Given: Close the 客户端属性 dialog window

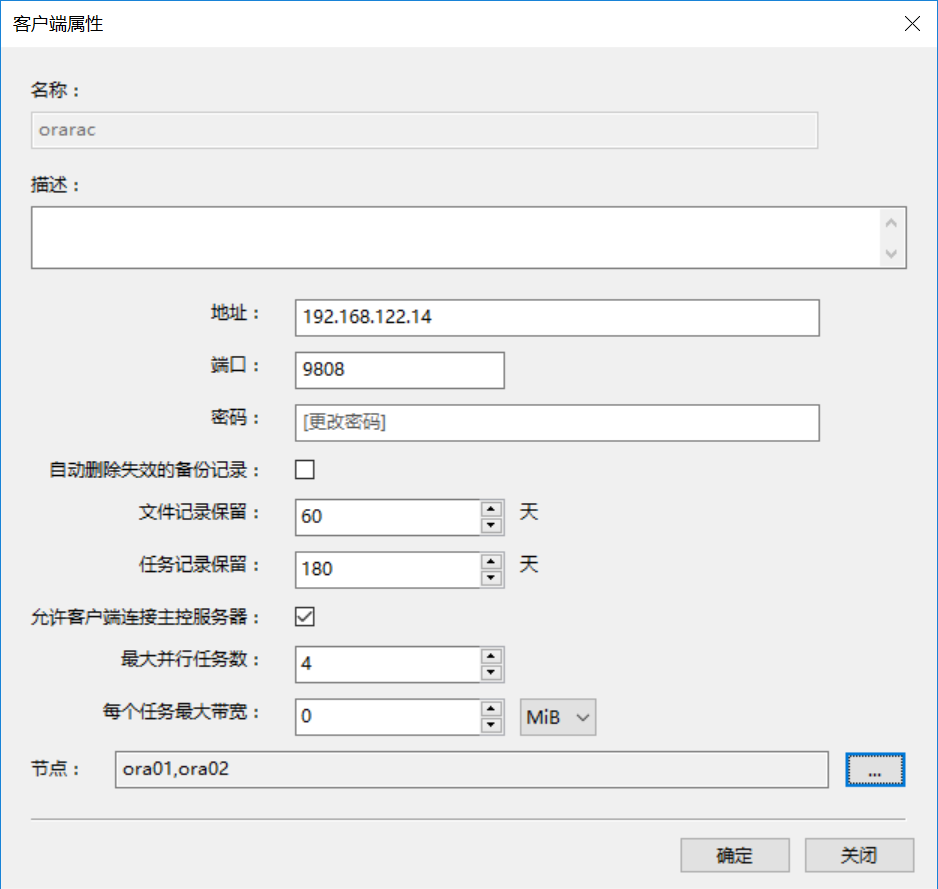Looking at the screenshot, I should click(x=912, y=24).
